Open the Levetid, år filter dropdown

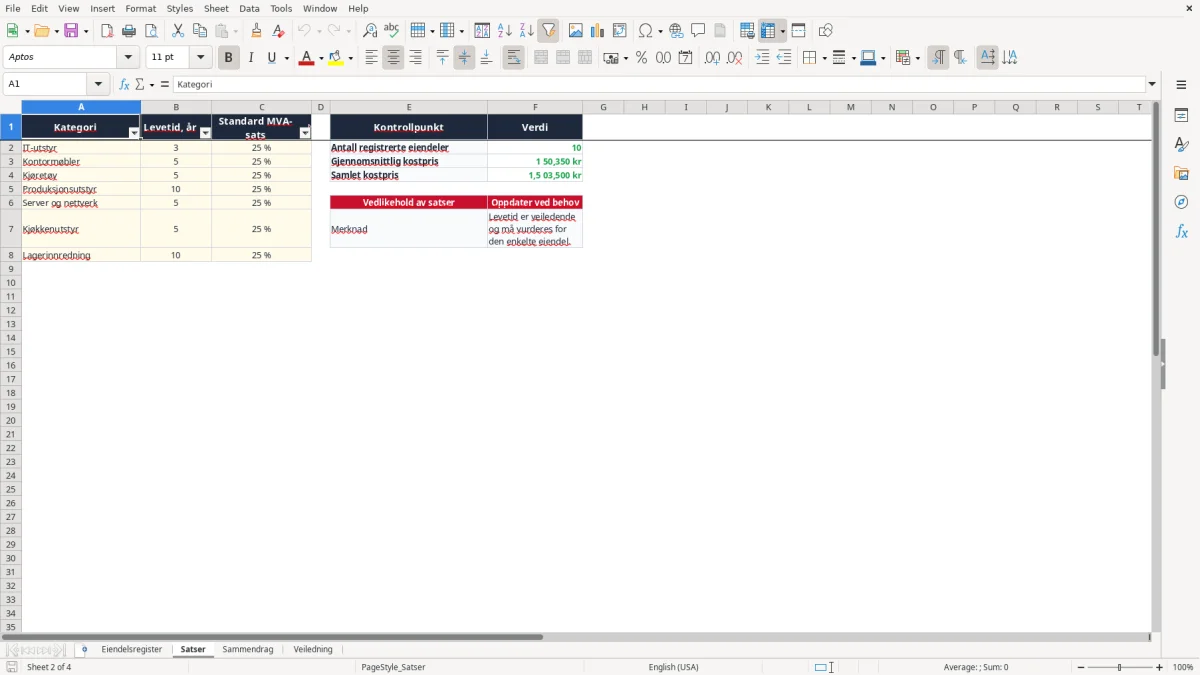pos(205,133)
